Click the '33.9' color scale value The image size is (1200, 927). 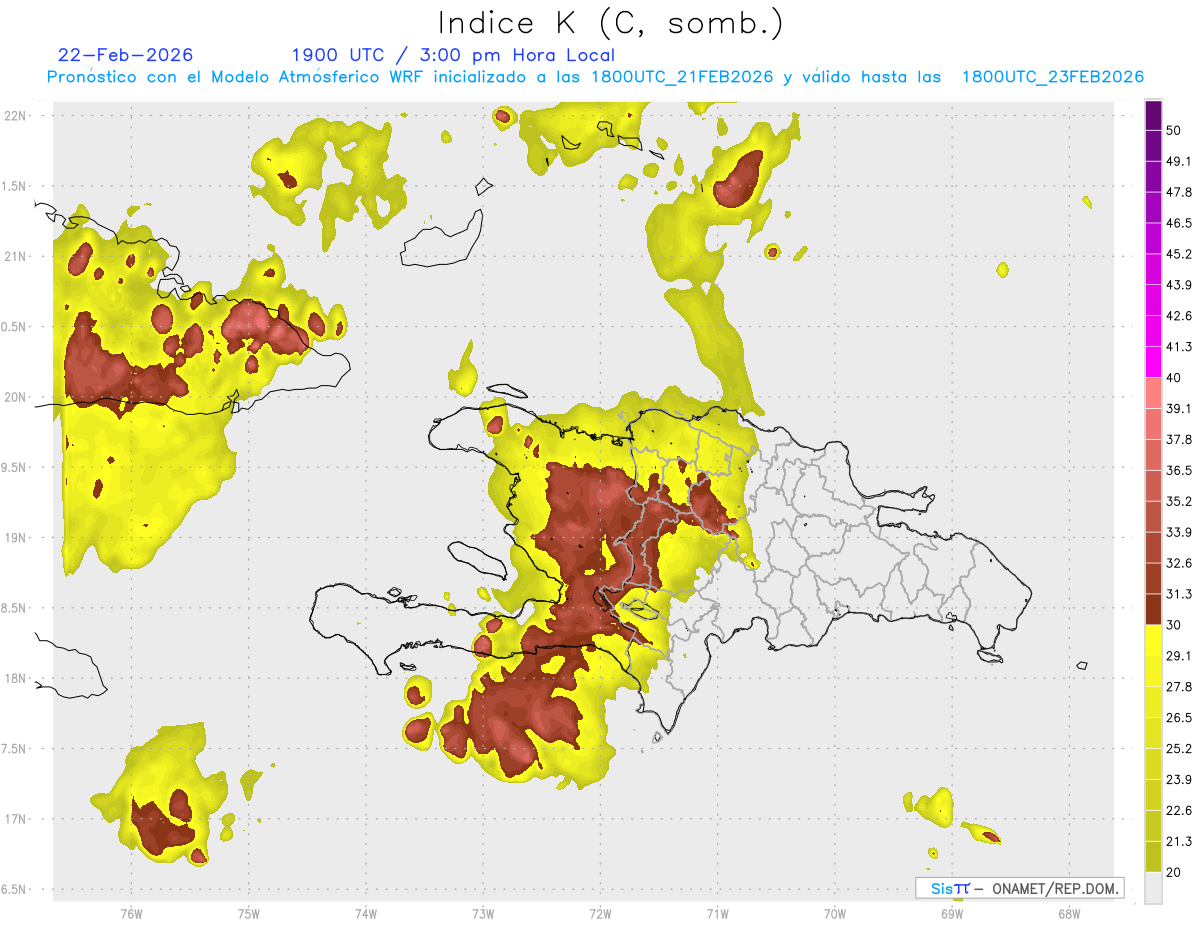coord(1179,532)
